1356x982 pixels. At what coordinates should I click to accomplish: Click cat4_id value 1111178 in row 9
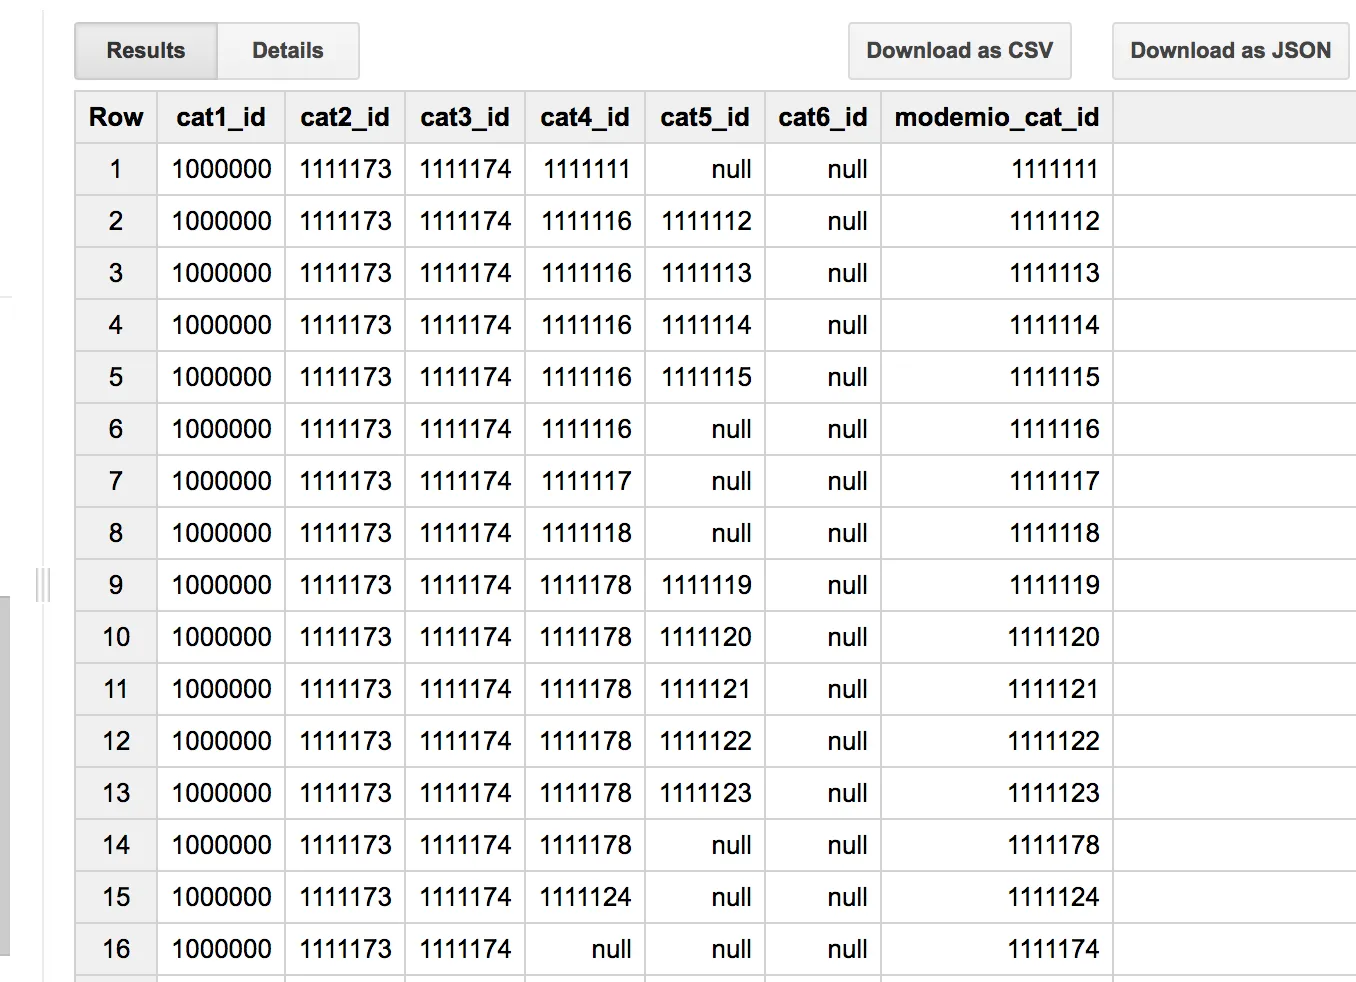click(585, 585)
